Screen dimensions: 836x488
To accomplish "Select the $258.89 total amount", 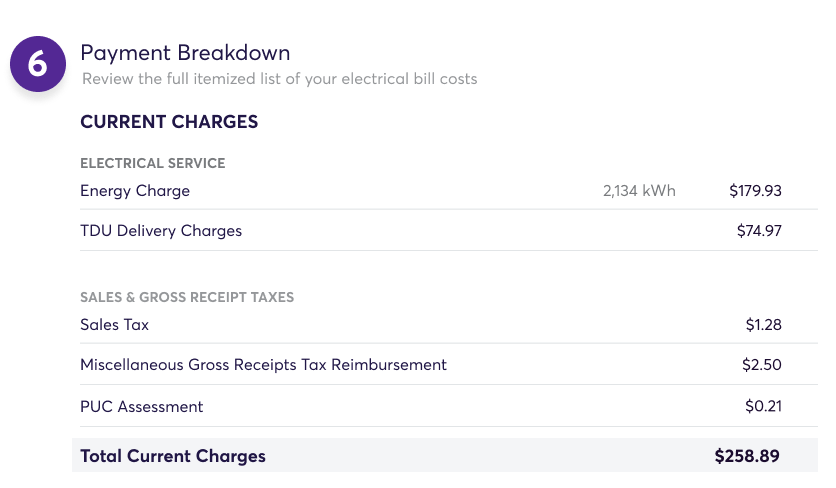I will pyautogui.click(x=746, y=456).
